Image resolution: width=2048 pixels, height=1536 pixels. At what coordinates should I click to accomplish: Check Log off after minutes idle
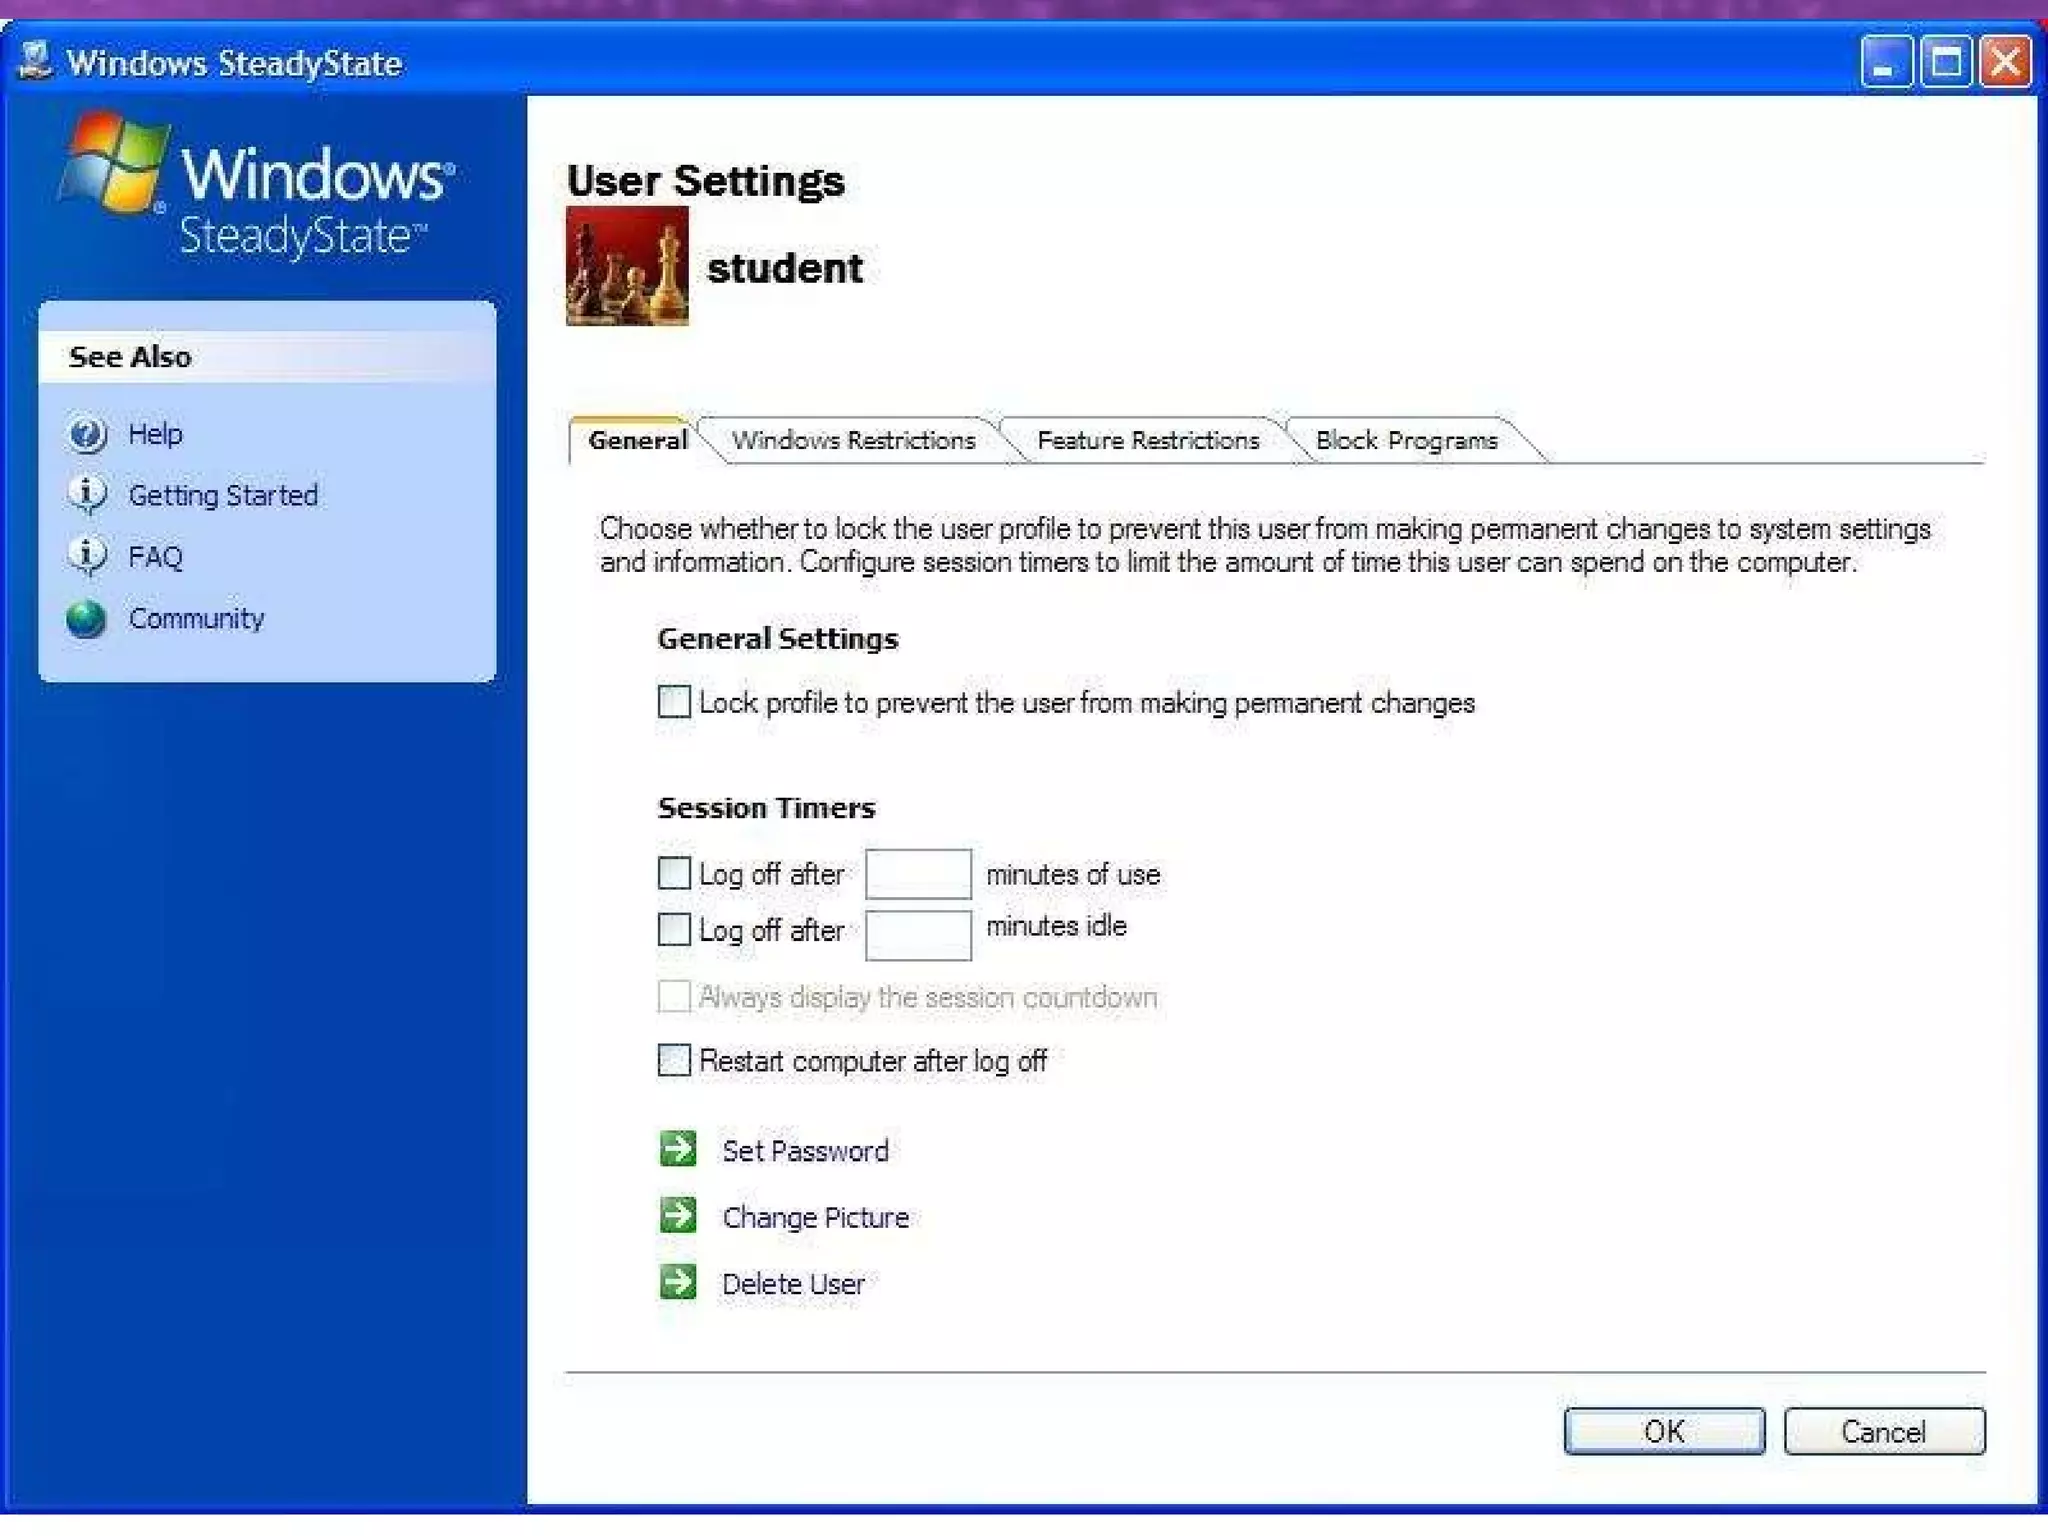pos(674,929)
